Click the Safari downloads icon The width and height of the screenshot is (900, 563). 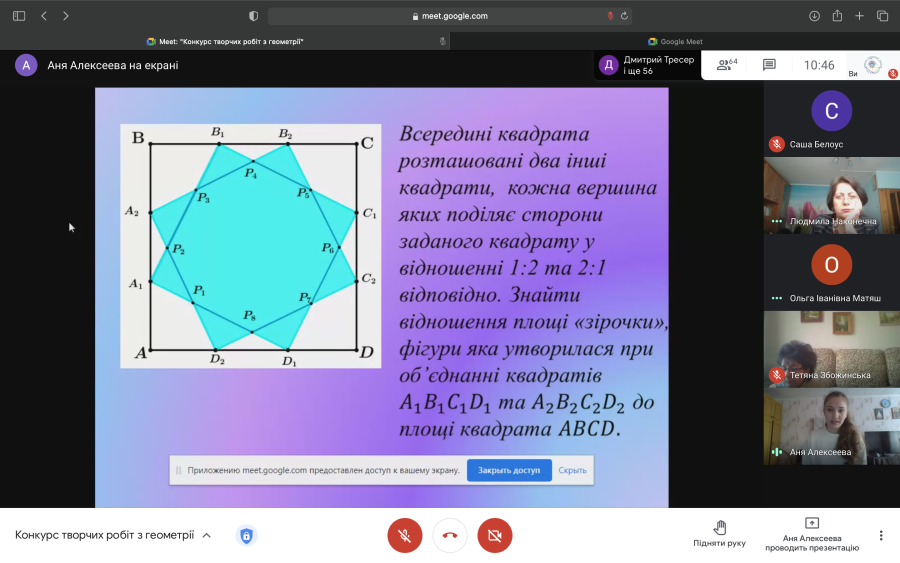pyautogui.click(x=814, y=16)
